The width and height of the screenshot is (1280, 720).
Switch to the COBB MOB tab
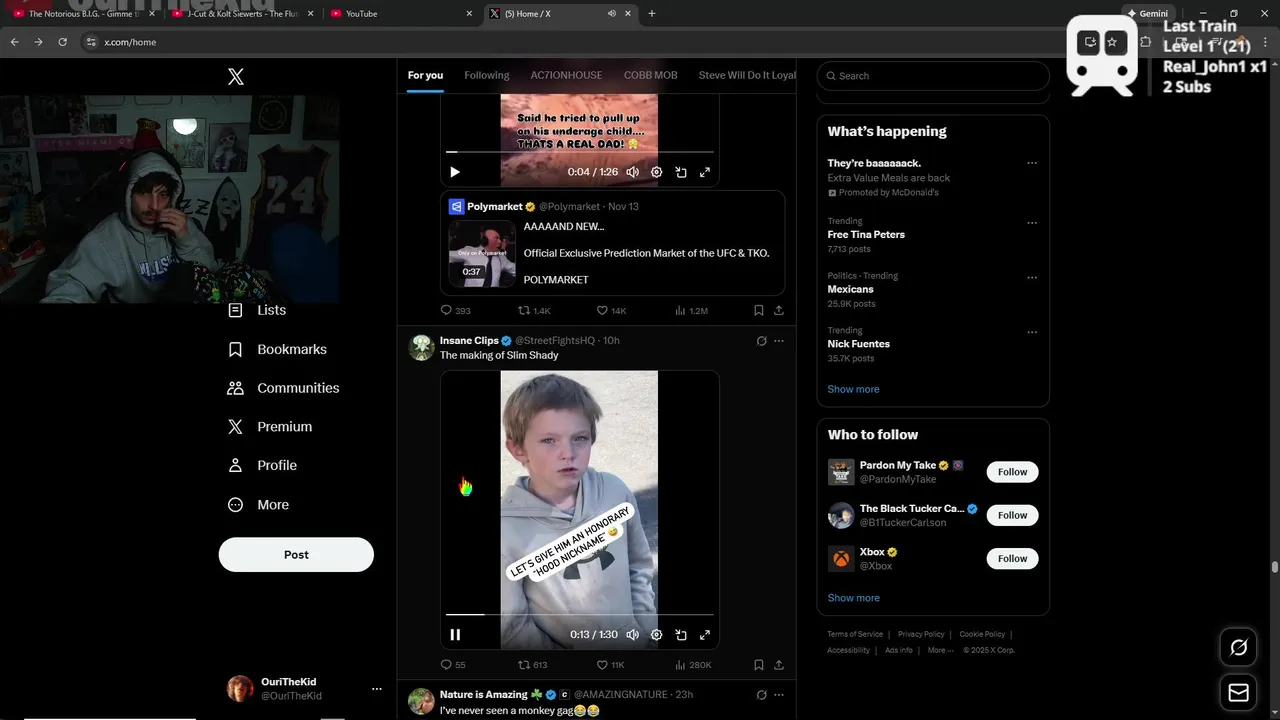(x=651, y=75)
